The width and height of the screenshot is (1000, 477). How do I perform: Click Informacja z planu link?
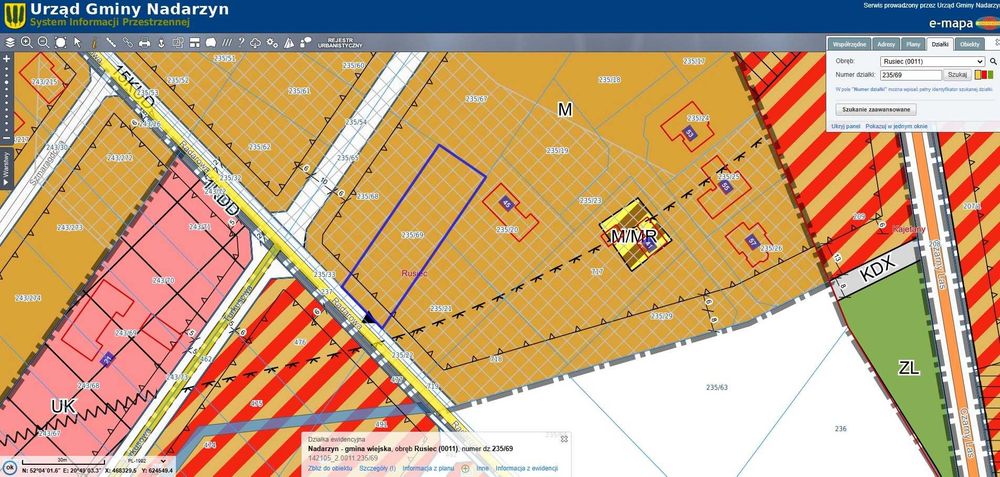[x=428, y=469]
